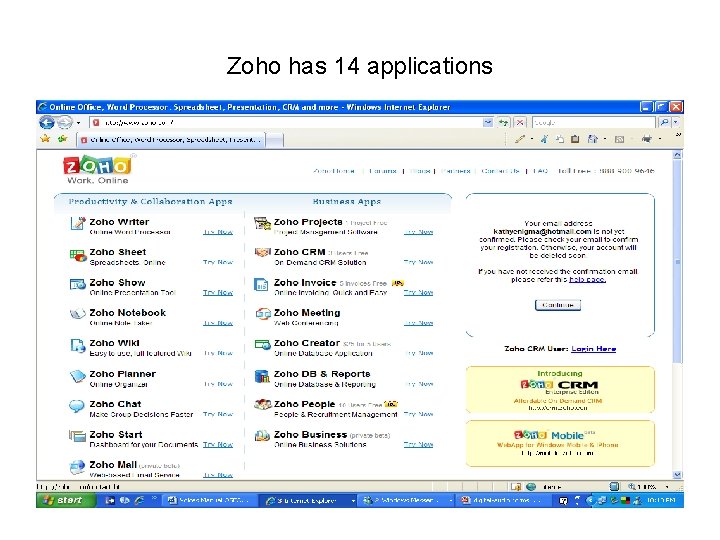Open the Zoho CRM Enterprise Edition banner

click(x=560, y=390)
